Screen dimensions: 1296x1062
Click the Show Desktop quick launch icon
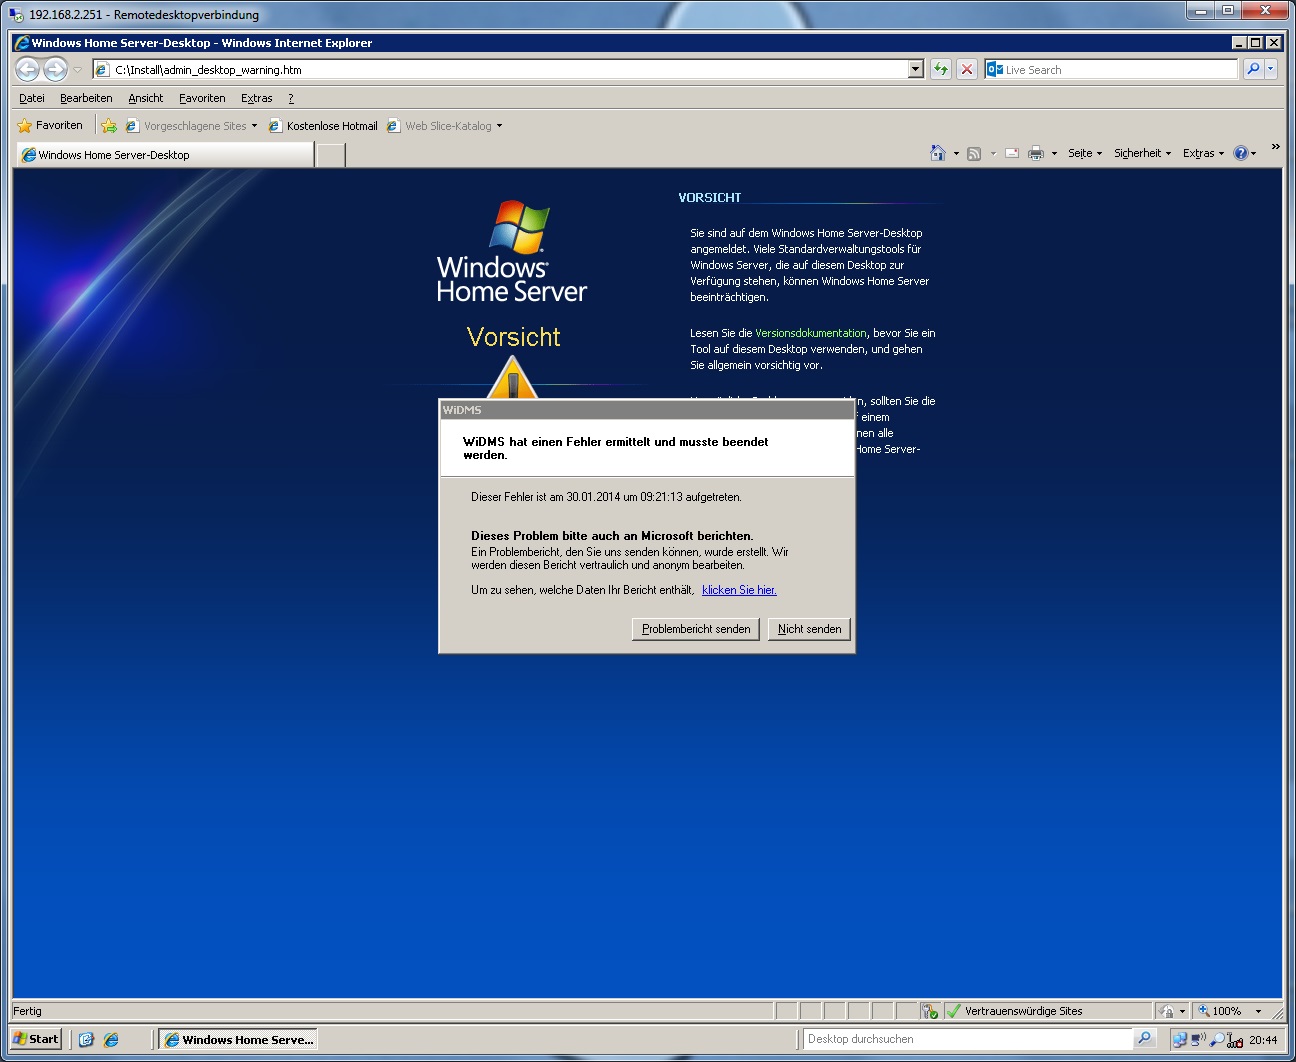pos(86,1039)
